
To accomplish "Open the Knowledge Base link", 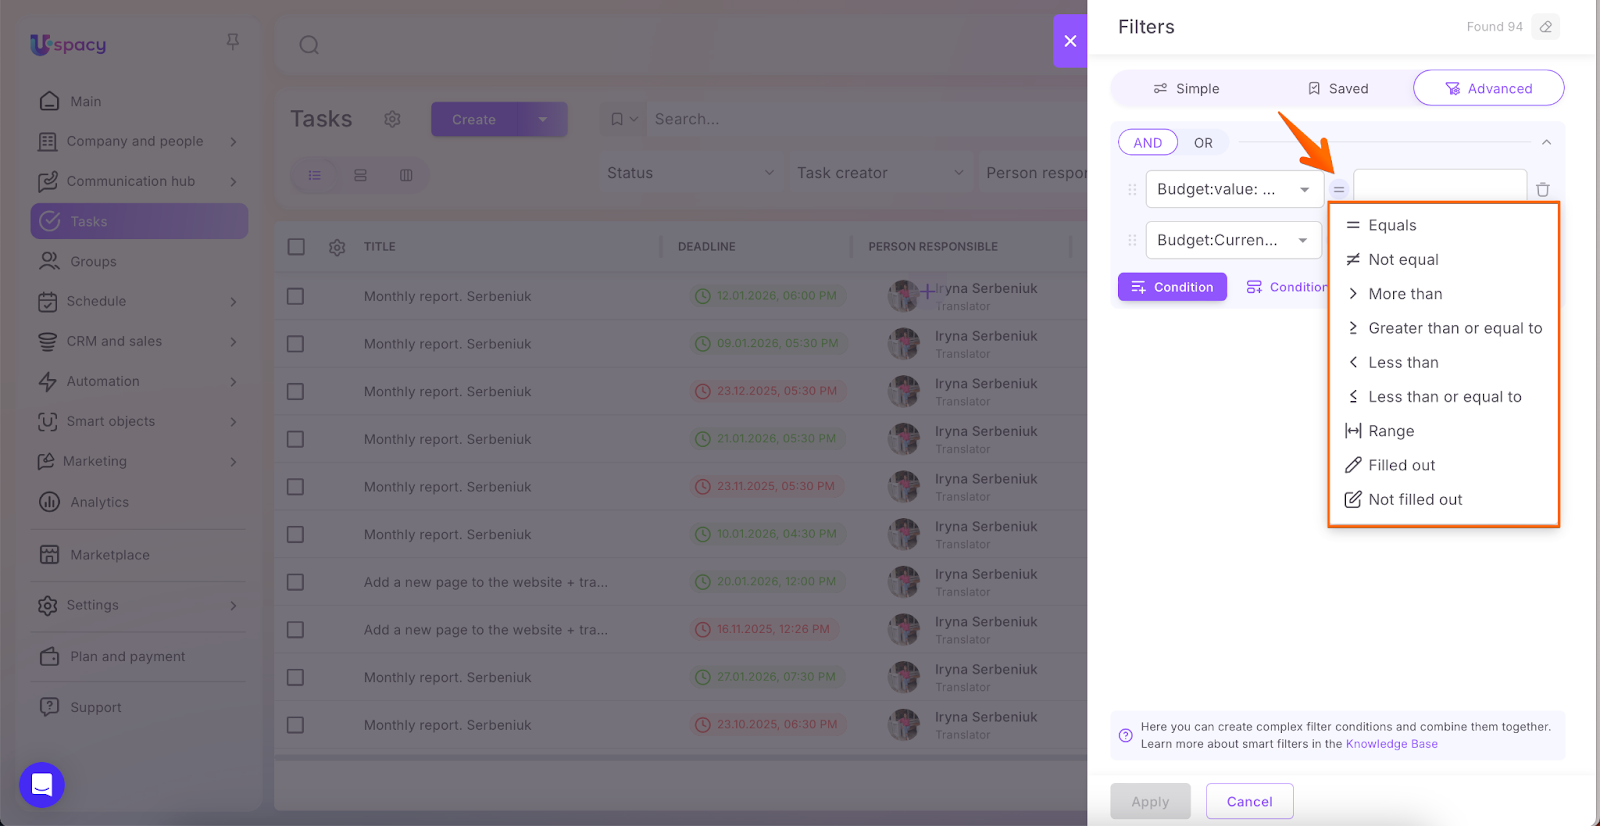I will [1391, 744].
